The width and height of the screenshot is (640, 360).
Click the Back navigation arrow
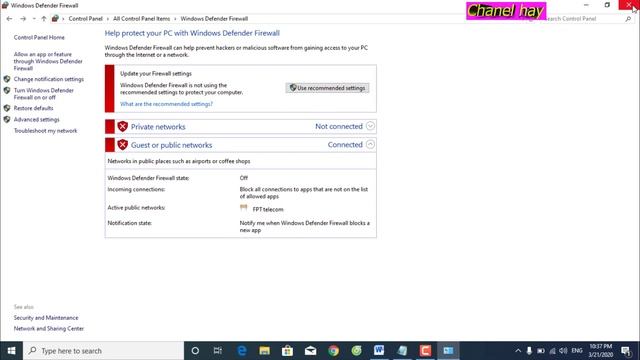pos(9,19)
